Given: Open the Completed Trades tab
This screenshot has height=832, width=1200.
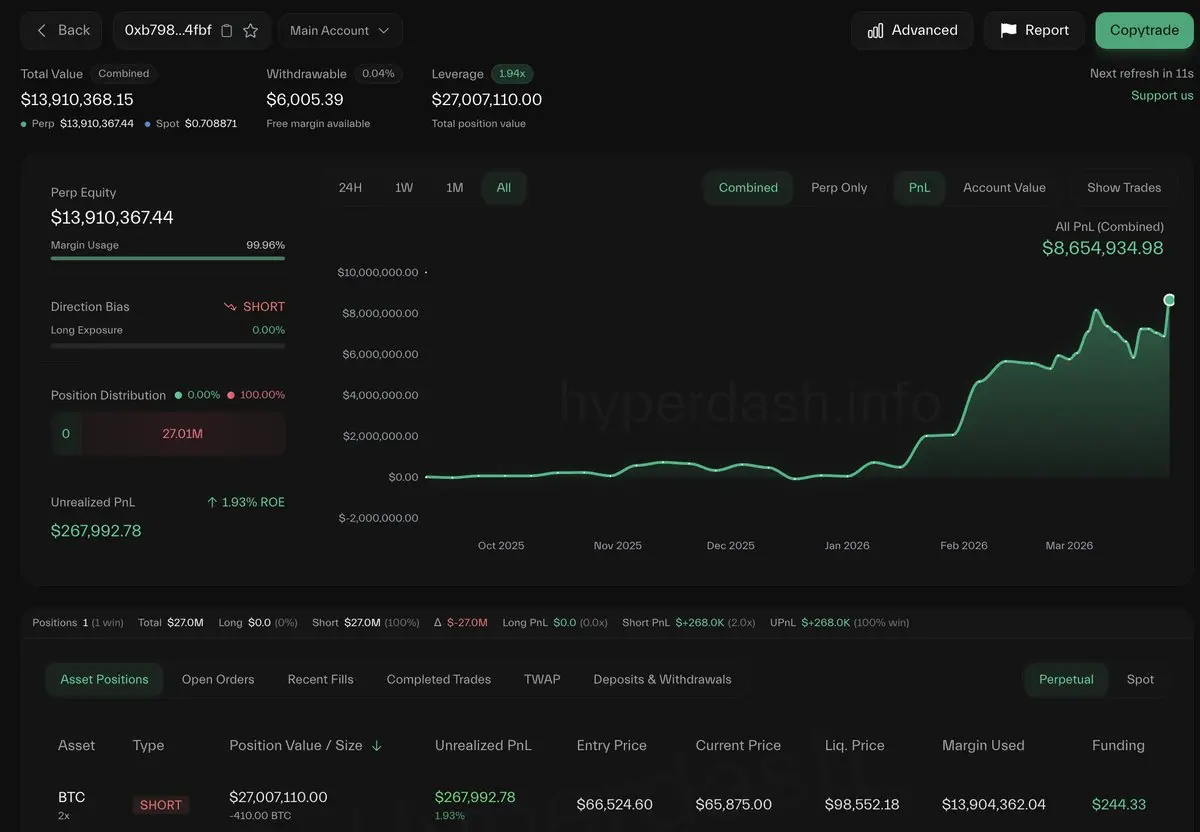Looking at the screenshot, I should tap(439, 680).
